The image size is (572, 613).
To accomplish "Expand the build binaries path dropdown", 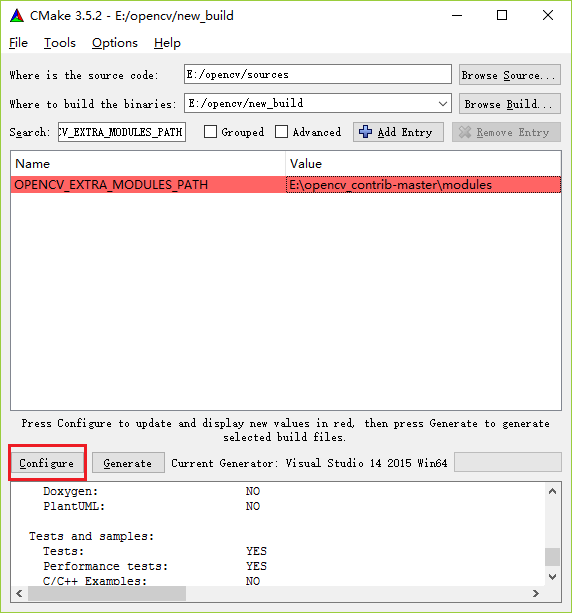I will tap(443, 104).
